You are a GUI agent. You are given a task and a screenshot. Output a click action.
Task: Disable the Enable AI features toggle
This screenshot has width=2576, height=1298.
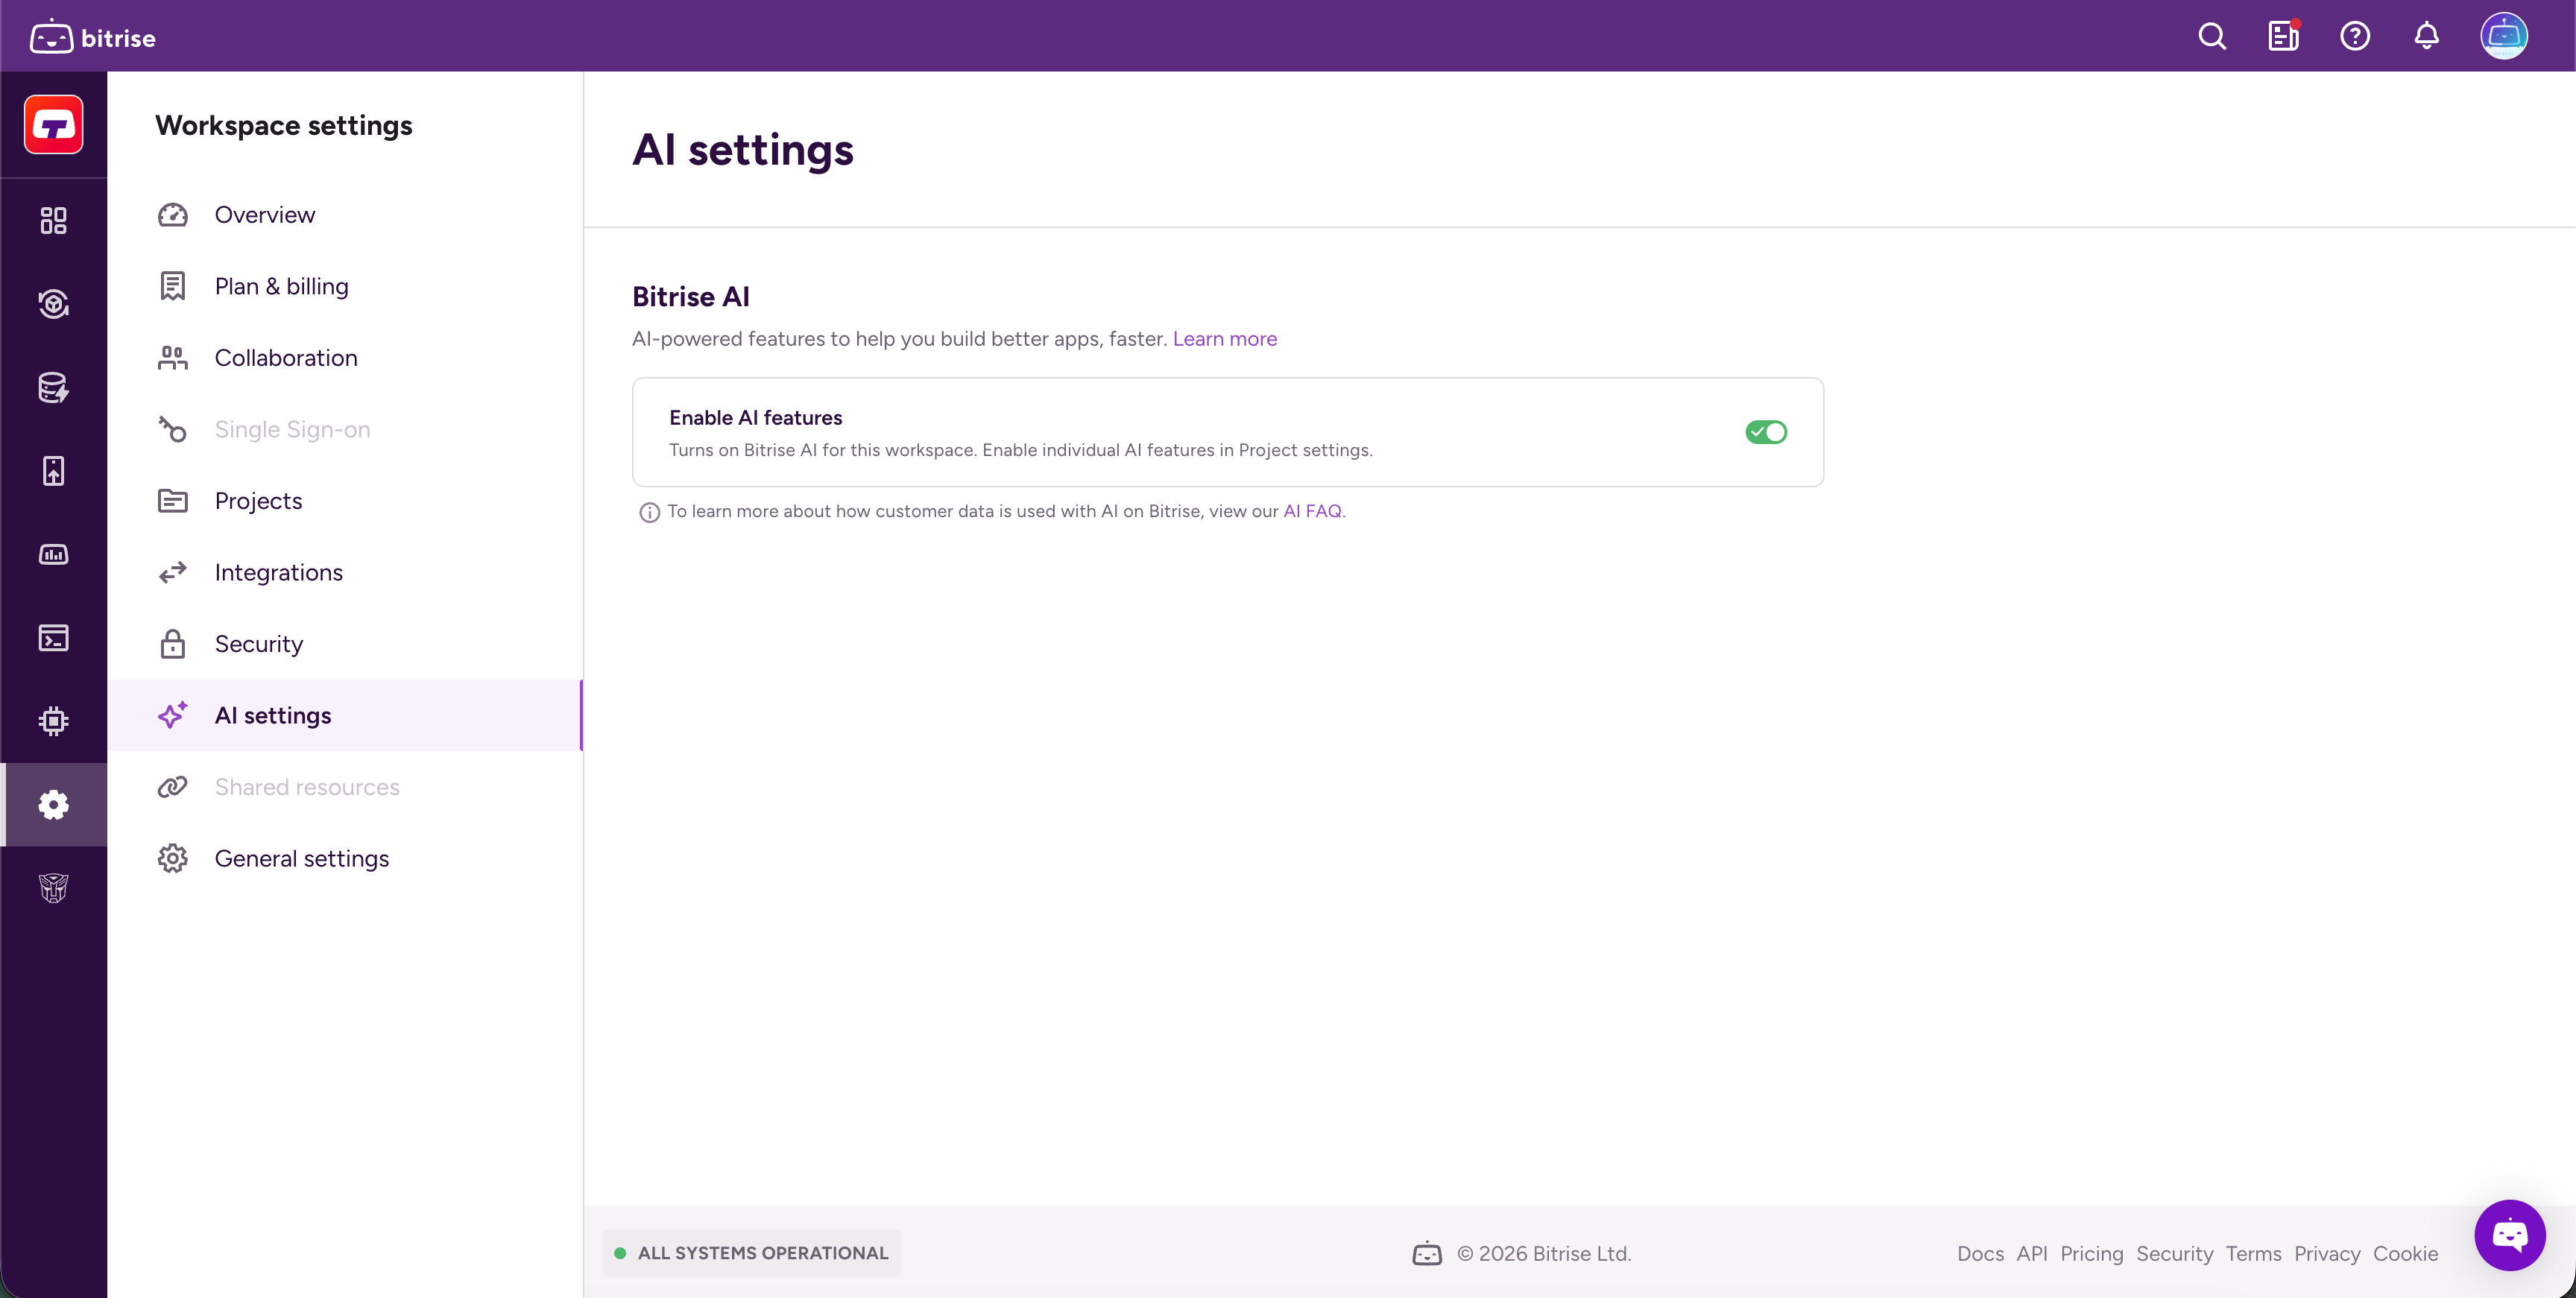tap(1766, 432)
